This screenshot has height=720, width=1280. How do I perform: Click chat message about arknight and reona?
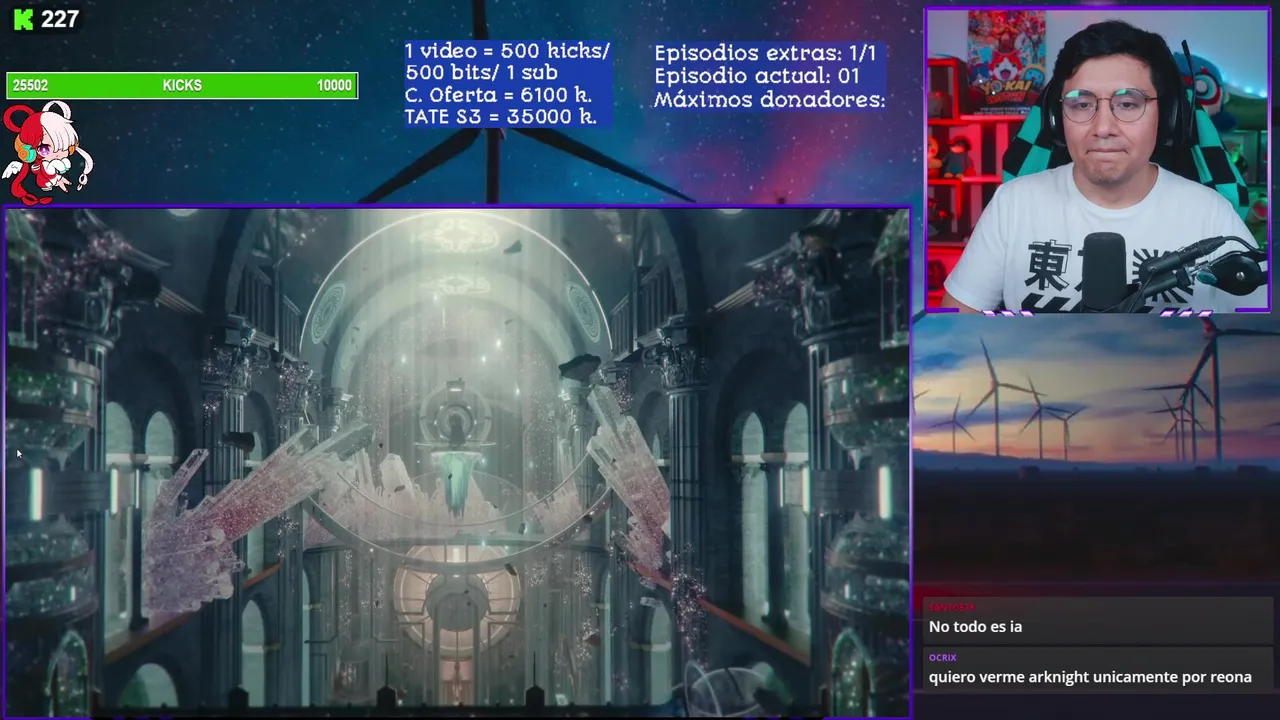point(1090,677)
